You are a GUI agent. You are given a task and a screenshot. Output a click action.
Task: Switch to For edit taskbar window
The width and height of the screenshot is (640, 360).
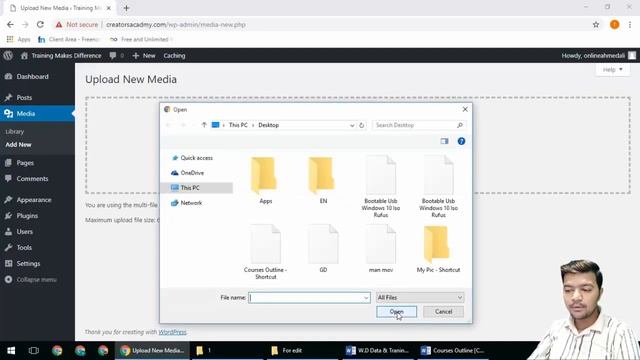[x=302, y=350]
